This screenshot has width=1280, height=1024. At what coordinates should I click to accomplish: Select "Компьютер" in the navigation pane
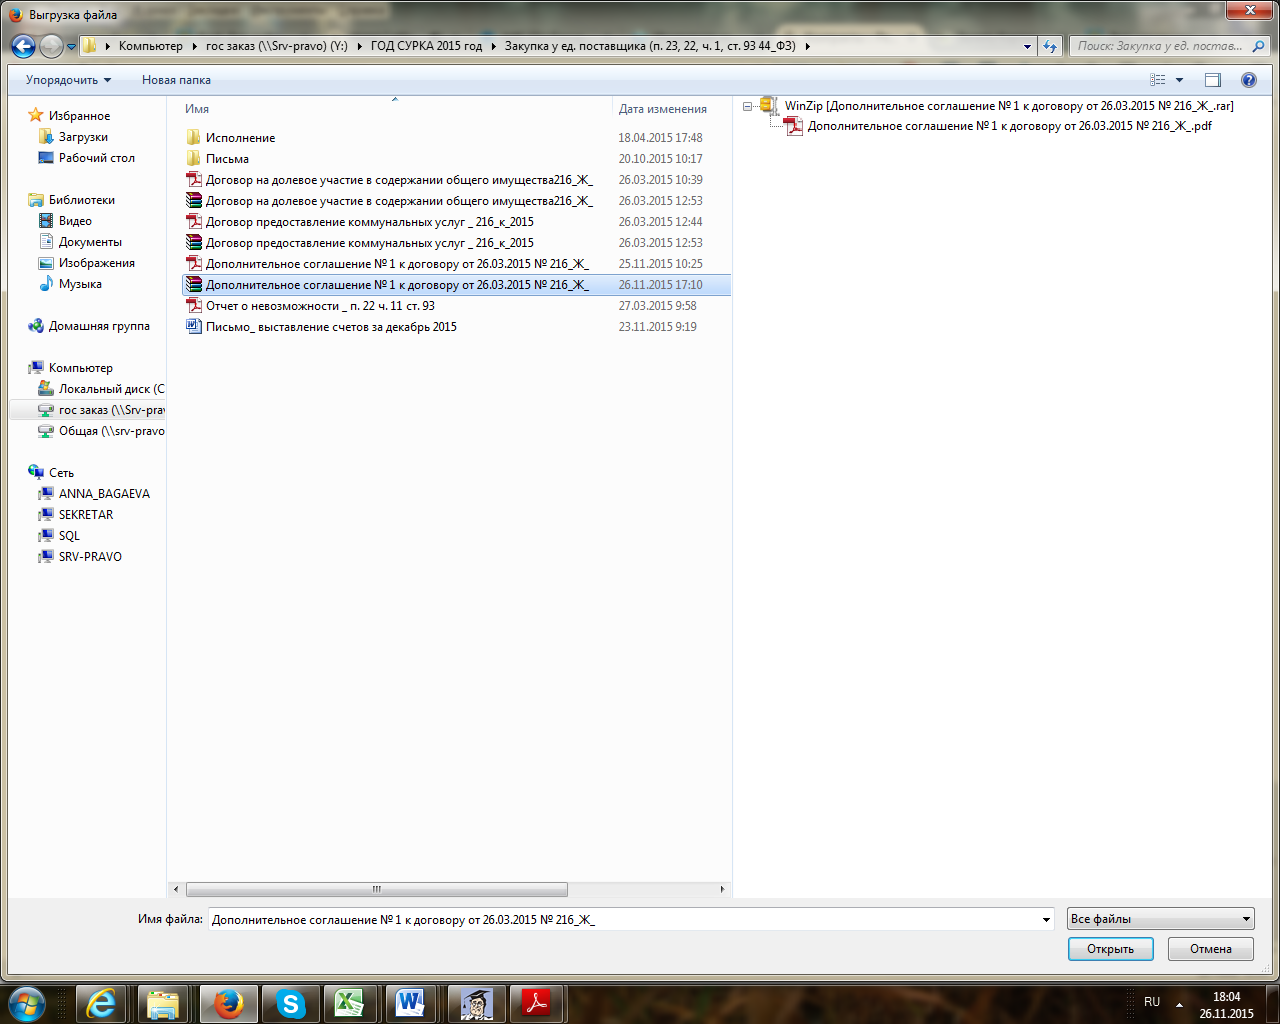[x=80, y=368]
